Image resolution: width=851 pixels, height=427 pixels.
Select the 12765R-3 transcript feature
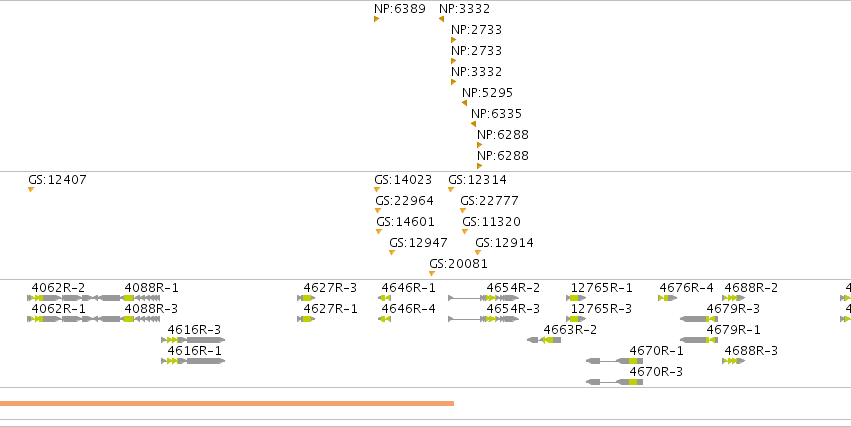(x=576, y=319)
